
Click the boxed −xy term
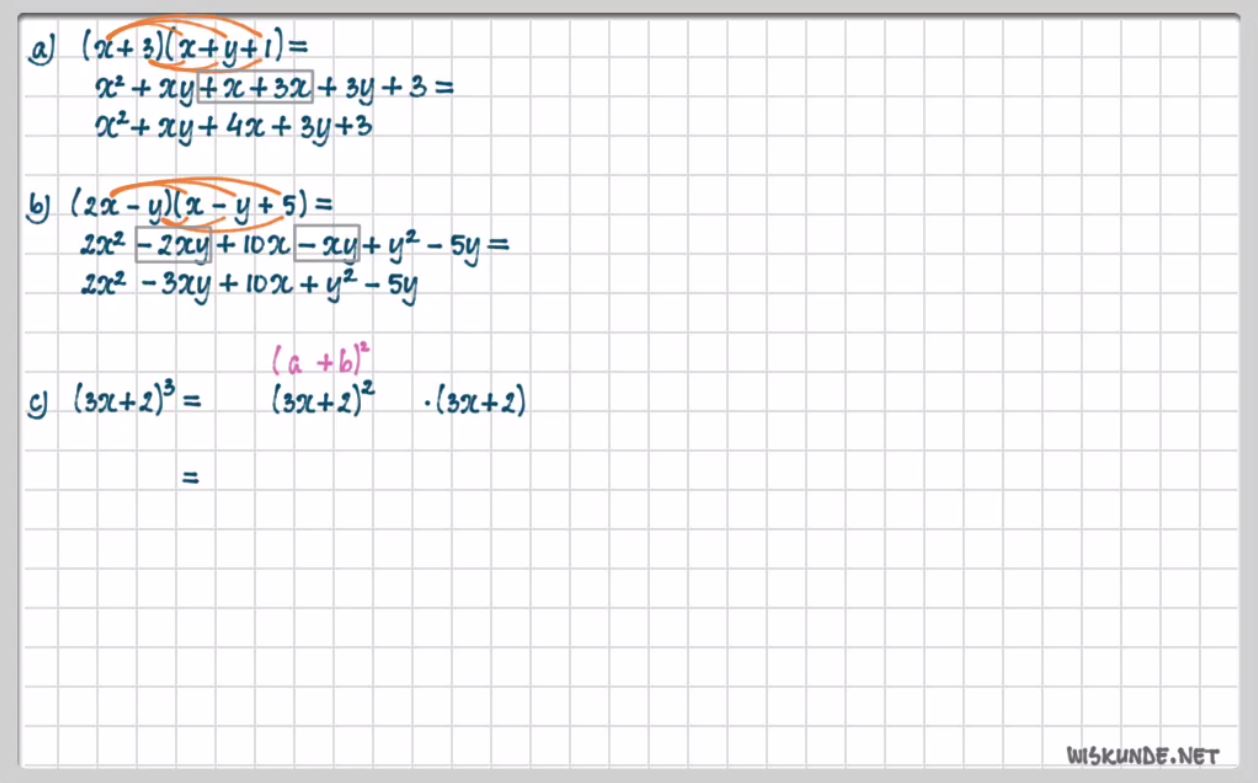327,245
